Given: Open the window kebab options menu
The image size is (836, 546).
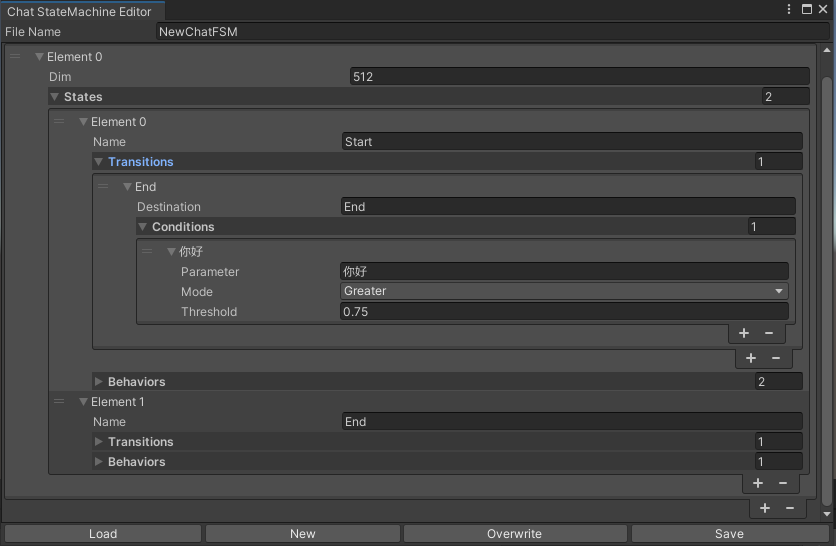Looking at the screenshot, I should click(x=789, y=9).
